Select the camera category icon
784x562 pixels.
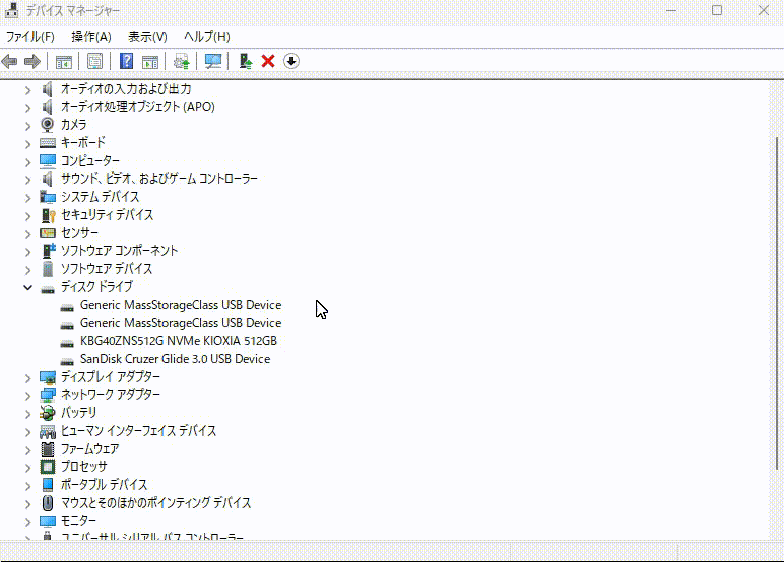tap(48, 124)
